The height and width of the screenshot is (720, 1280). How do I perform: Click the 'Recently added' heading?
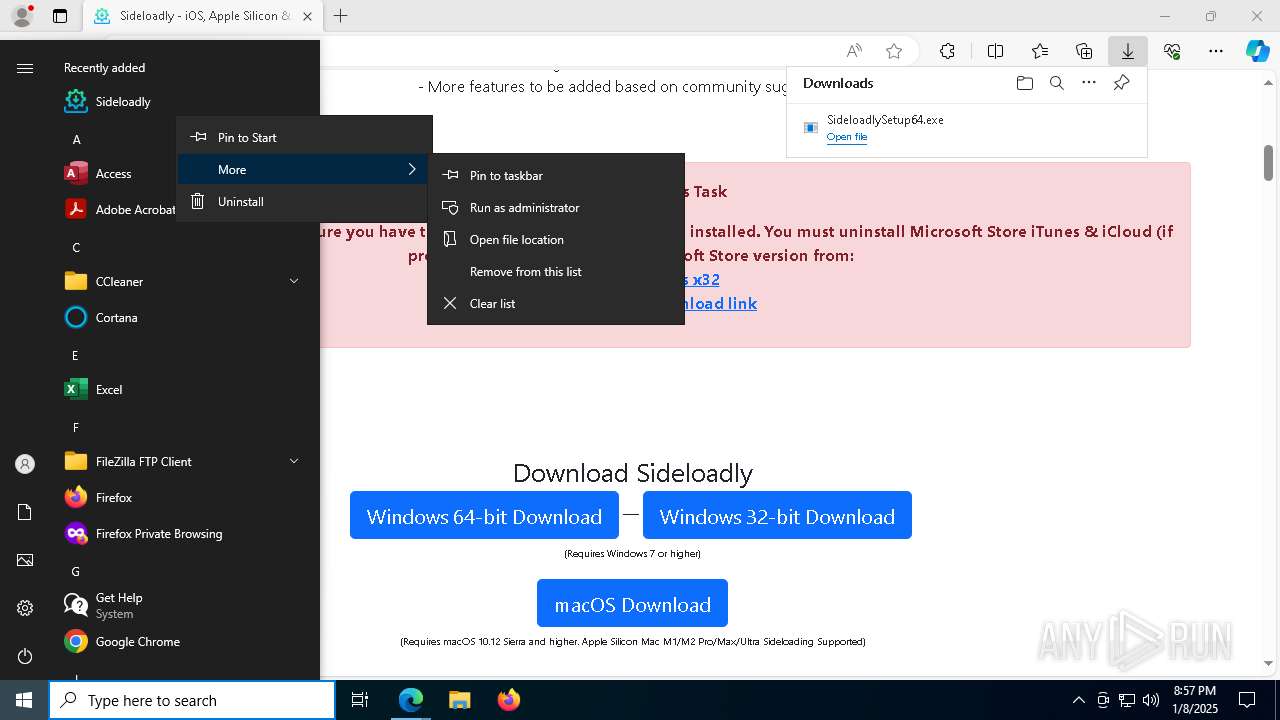(x=104, y=68)
